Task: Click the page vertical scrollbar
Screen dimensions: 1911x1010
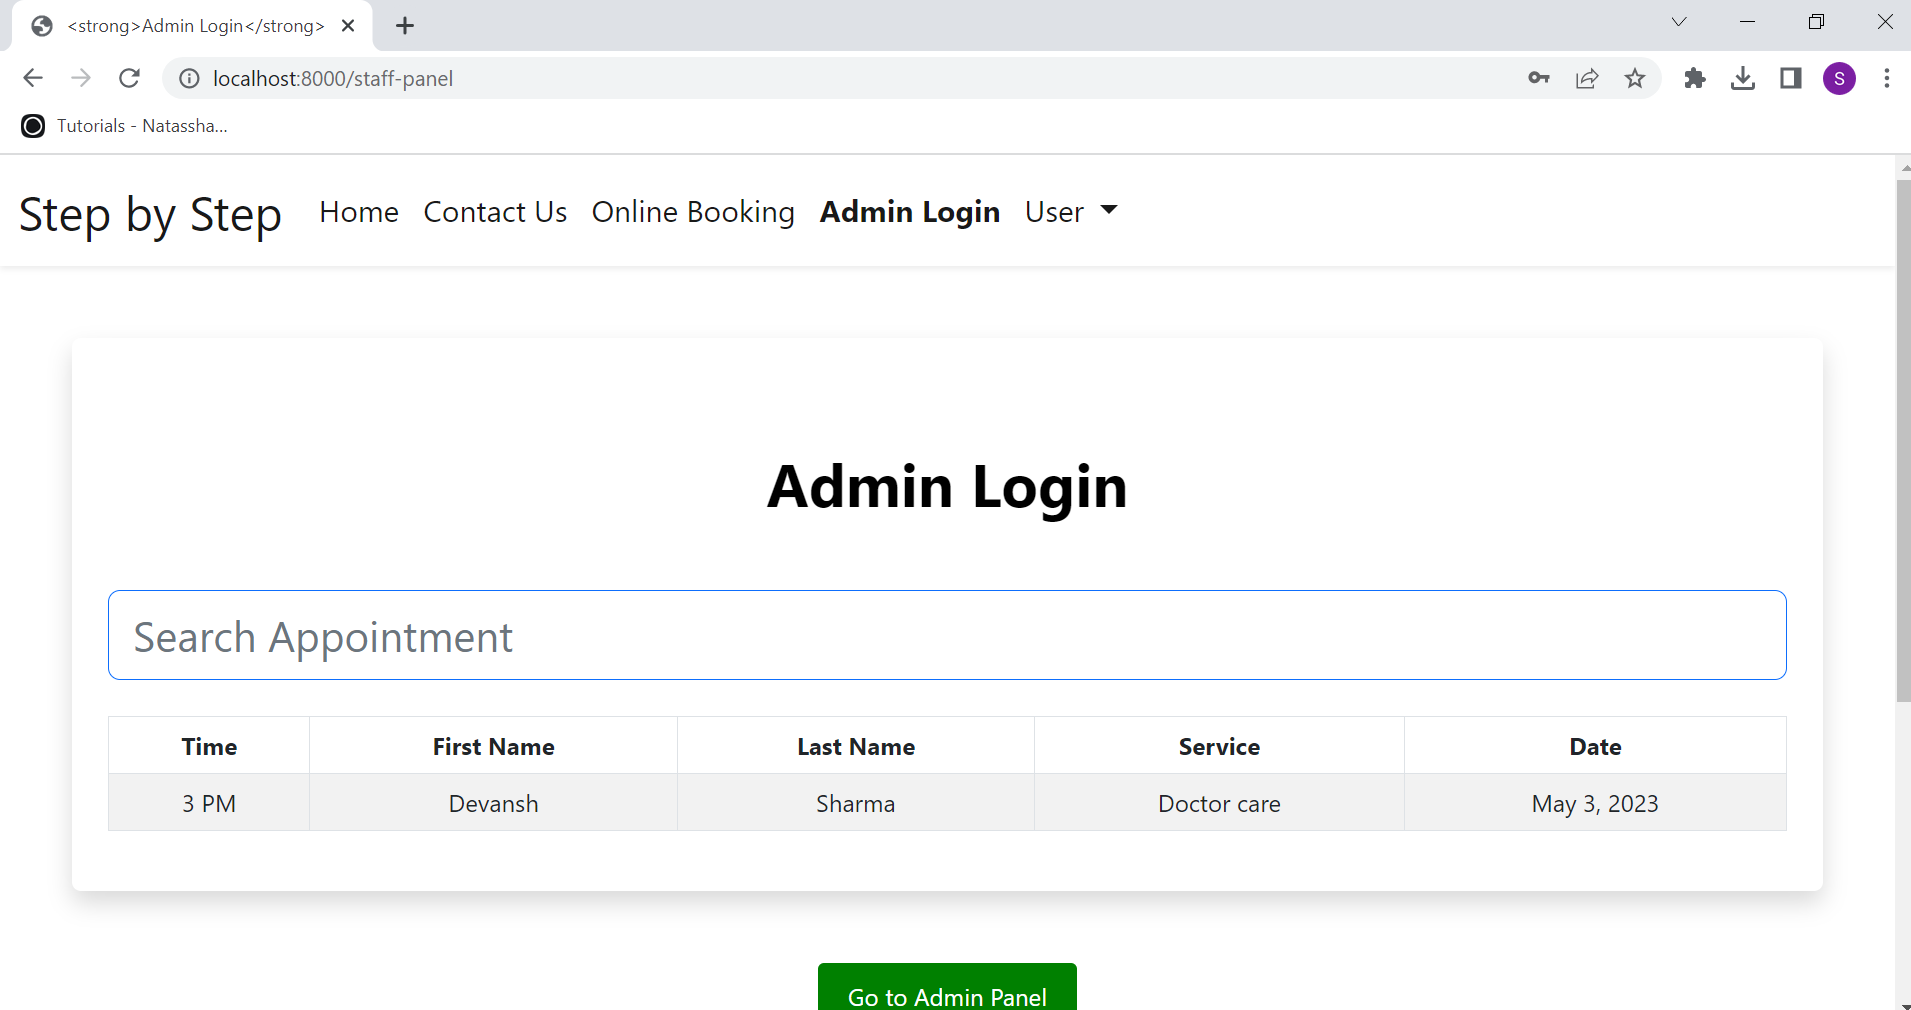Action: click(x=1903, y=440)
